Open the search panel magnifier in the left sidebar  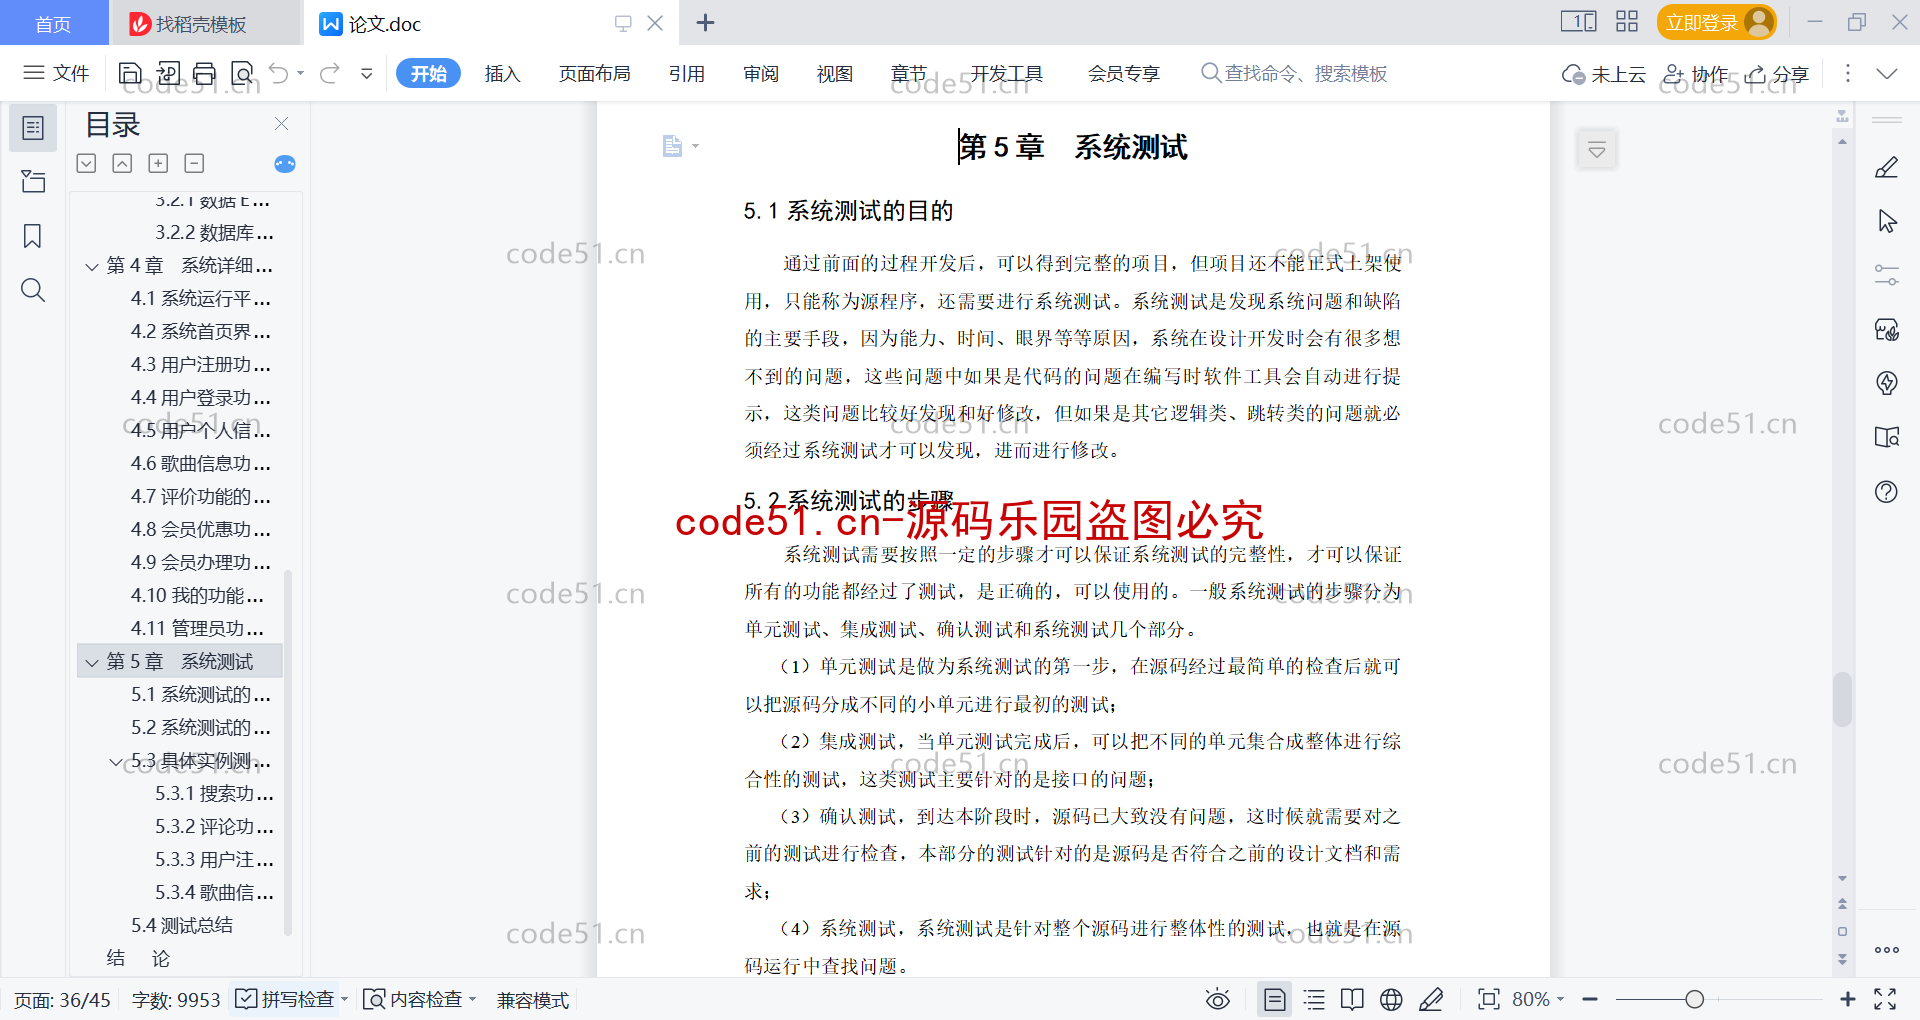tap(33, 290)
